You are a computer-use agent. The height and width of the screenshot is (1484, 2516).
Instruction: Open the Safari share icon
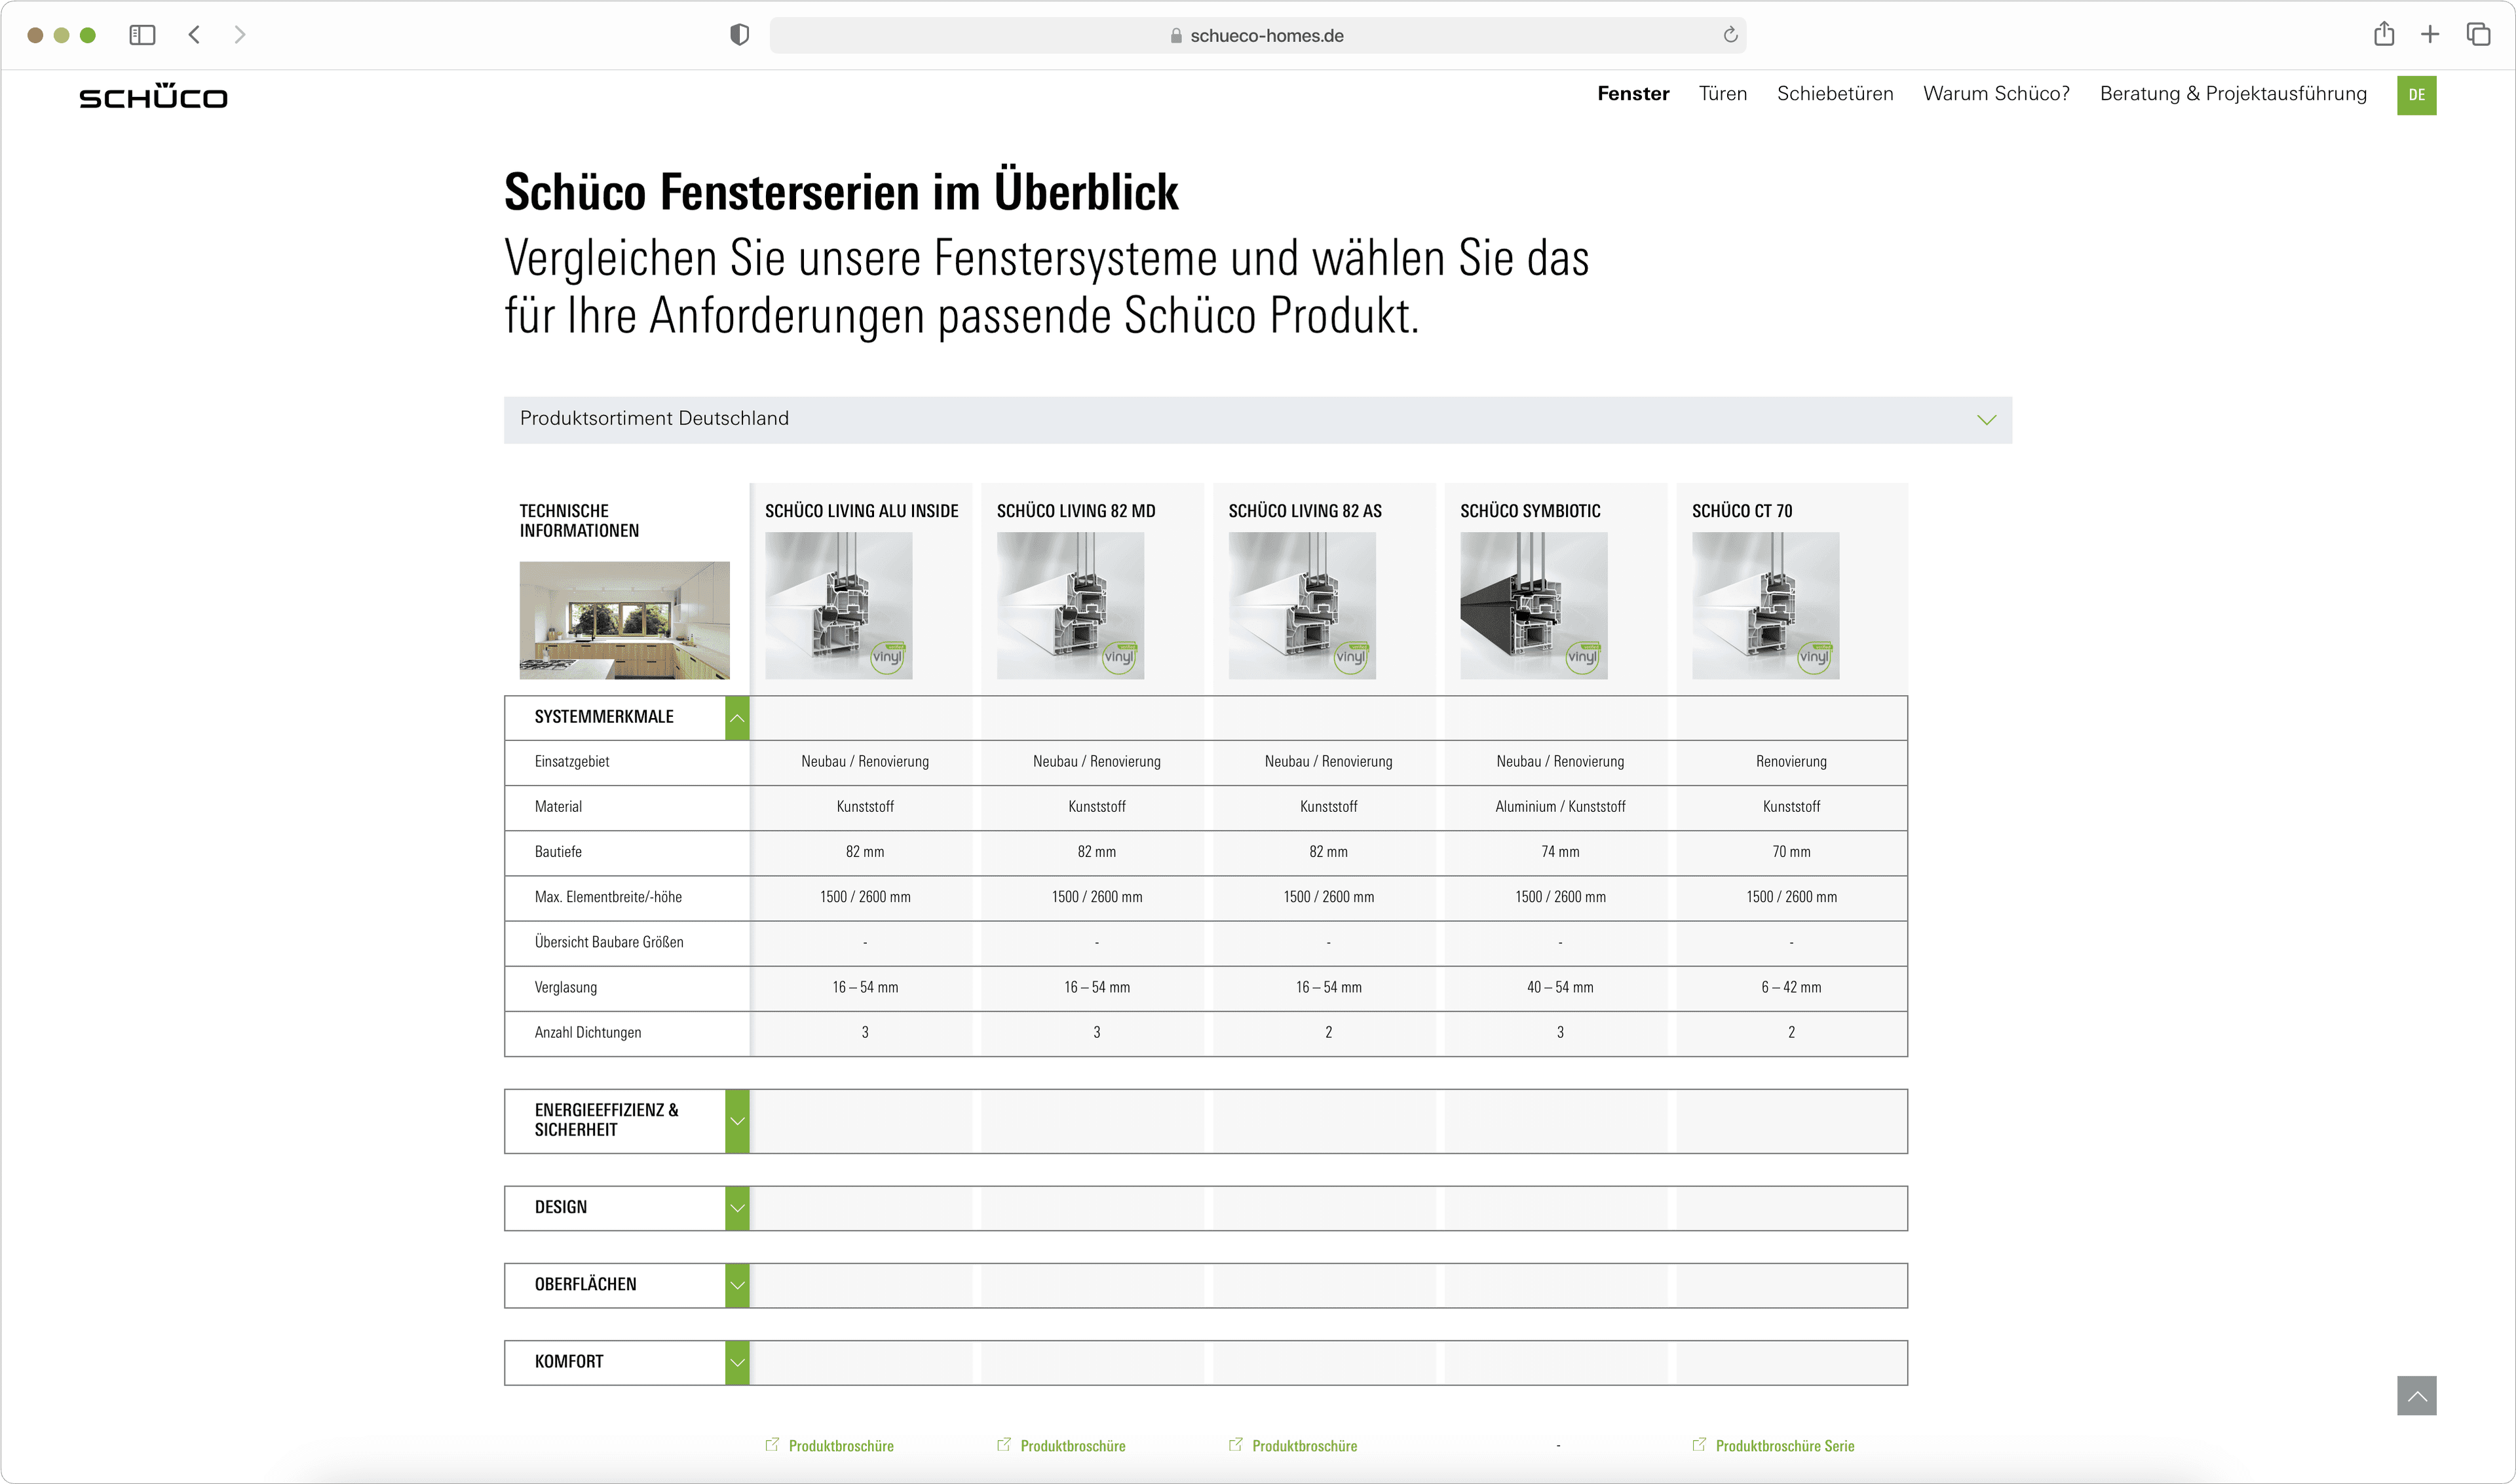click(2384, 34)
